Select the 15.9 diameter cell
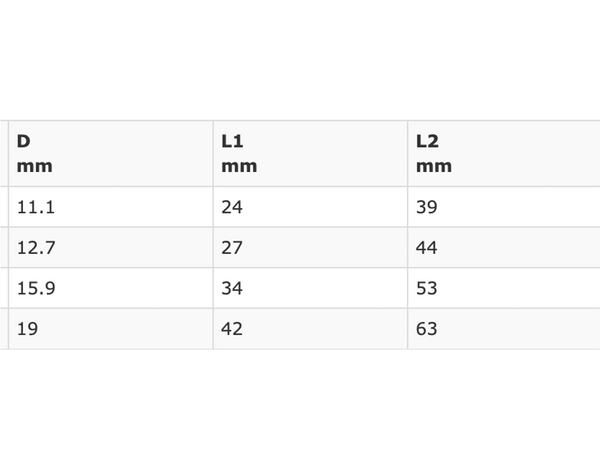The image size is (600, 456). click(111, 288)
